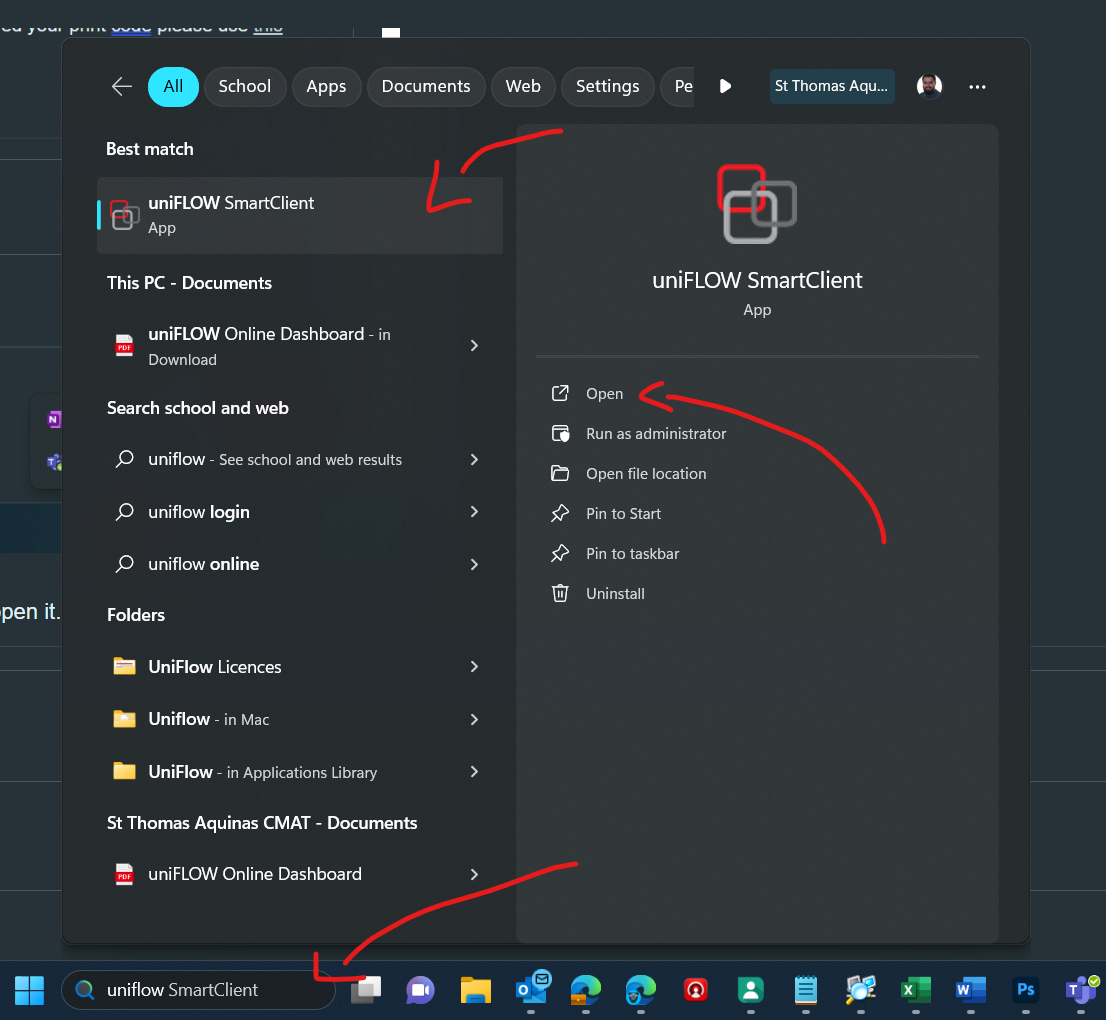
Task: Choose Pin to taskbar
Action: (x=632, y=554)
